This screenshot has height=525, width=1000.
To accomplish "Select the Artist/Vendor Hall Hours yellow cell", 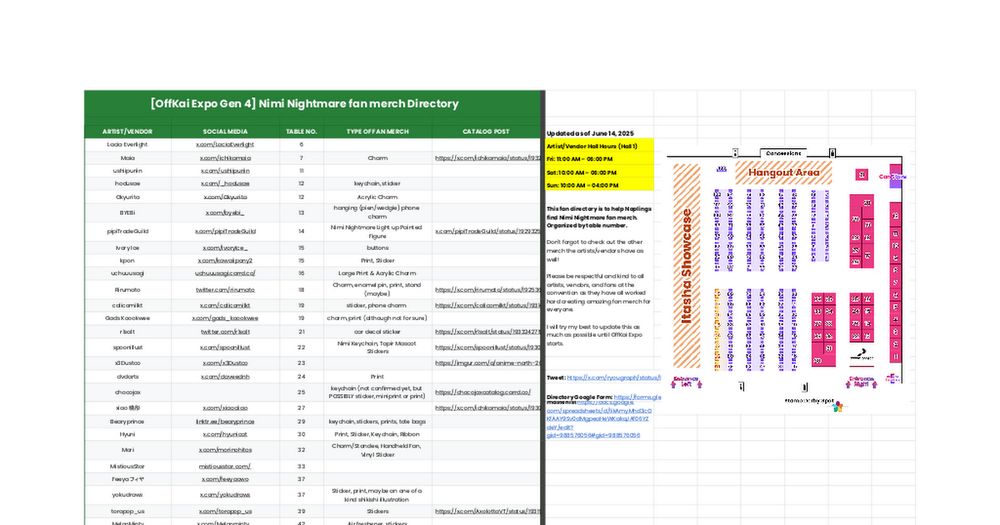I will (x=599, y=146).
